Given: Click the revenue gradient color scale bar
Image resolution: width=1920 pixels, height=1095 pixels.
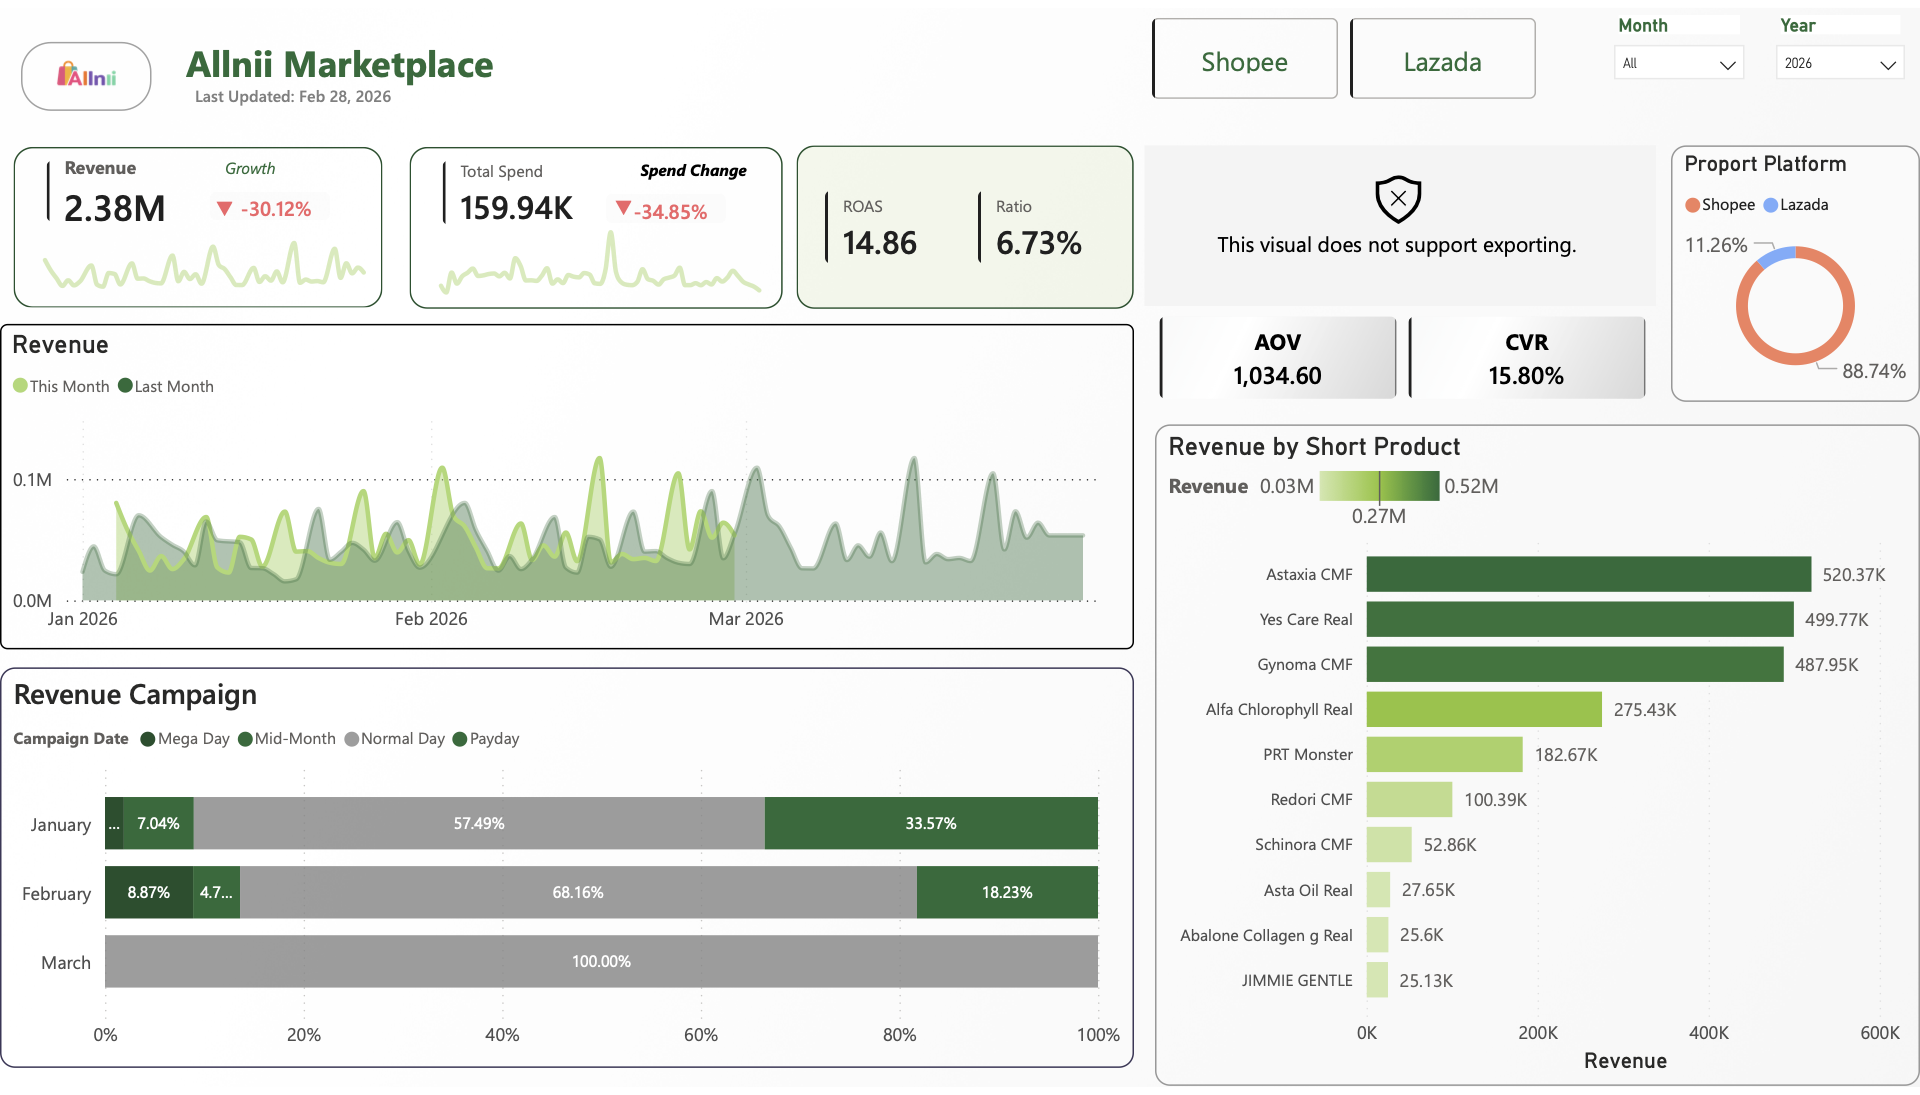Looking at the screenshot, I should 1379,486.
